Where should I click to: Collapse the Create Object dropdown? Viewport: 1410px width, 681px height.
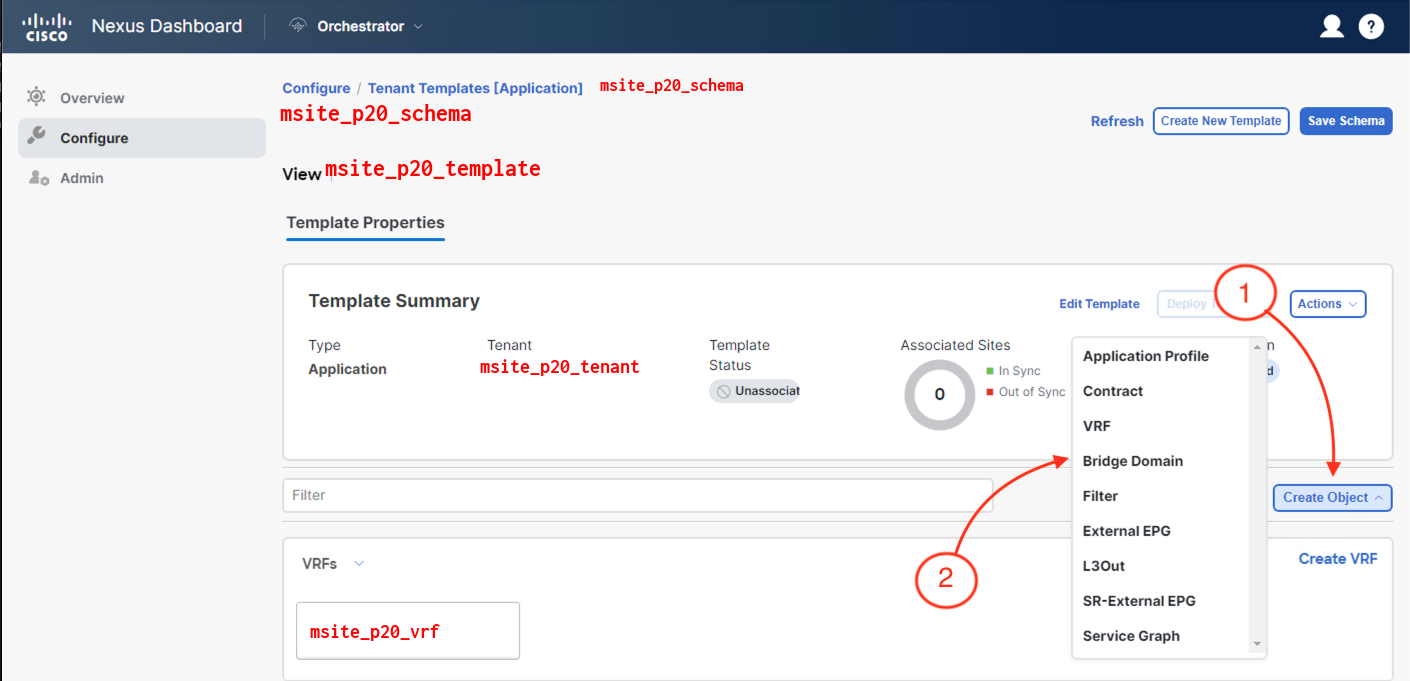tap(1332, 497)
